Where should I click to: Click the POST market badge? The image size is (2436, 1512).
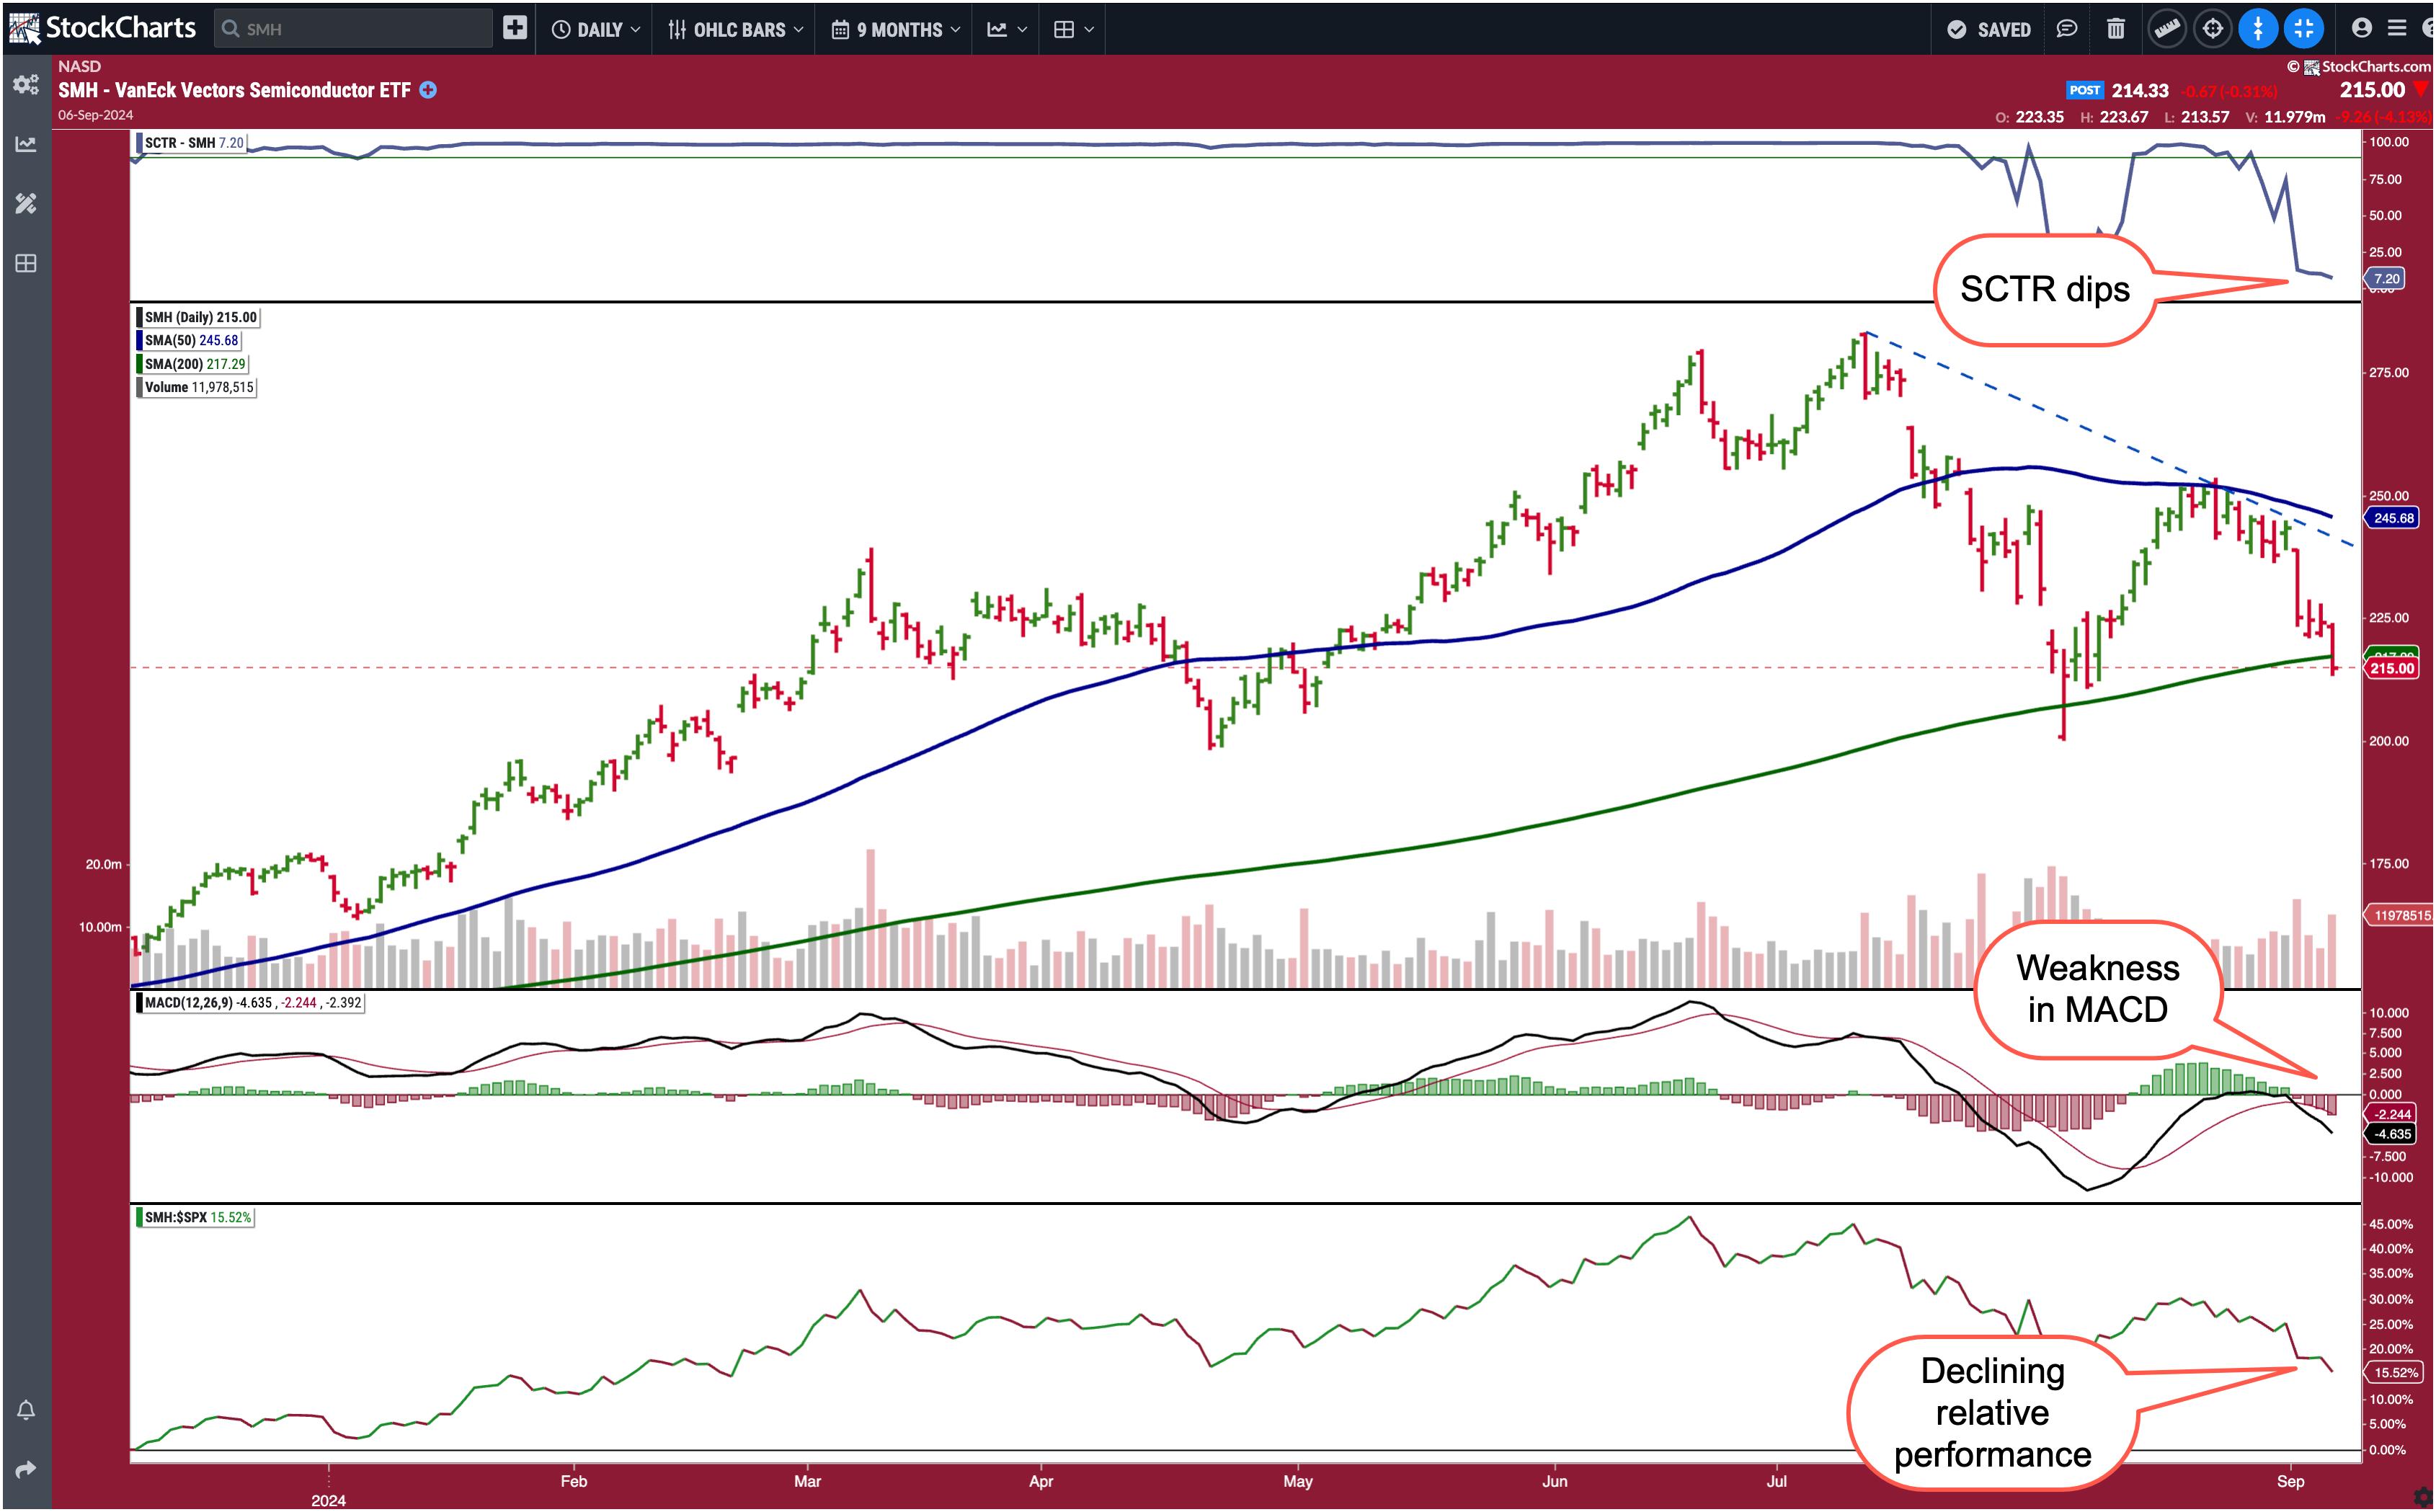(2085, 90)
